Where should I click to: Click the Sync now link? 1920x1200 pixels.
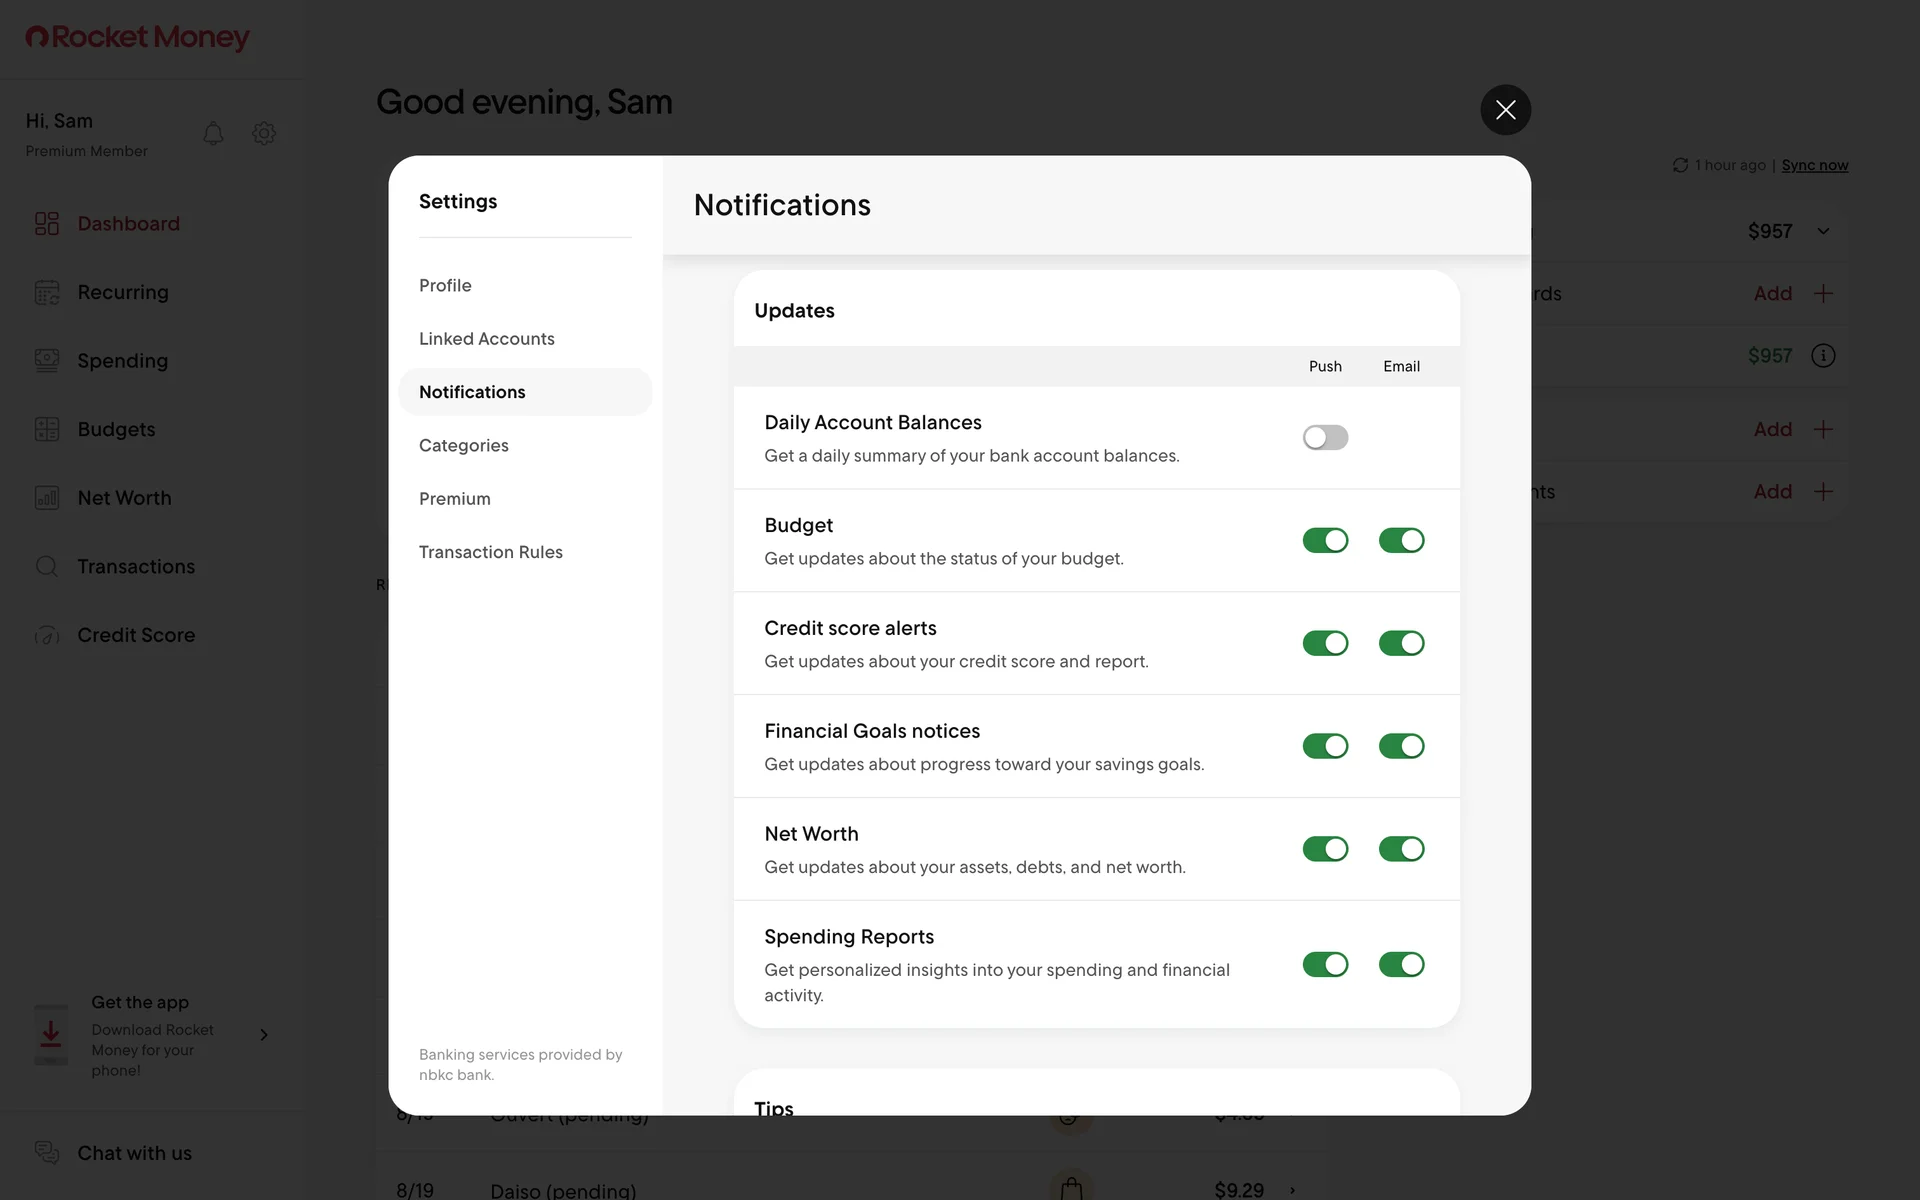click(1814, 165)
